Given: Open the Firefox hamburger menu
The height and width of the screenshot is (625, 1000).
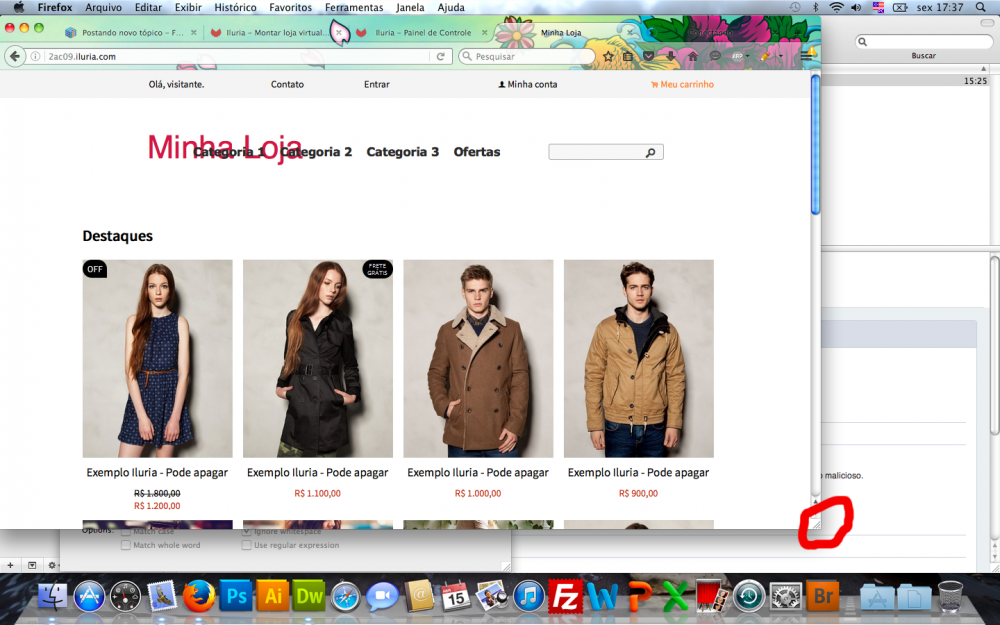Looking at the screenshot, I should [806, 57].
